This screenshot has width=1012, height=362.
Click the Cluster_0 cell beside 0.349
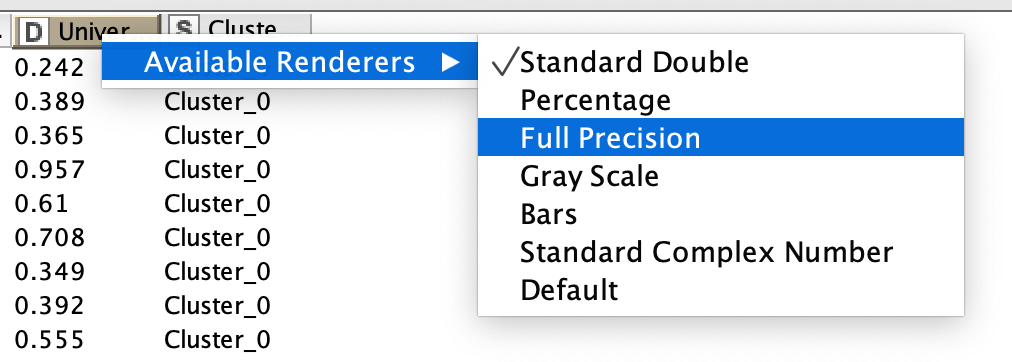click(x=217, y=272)
